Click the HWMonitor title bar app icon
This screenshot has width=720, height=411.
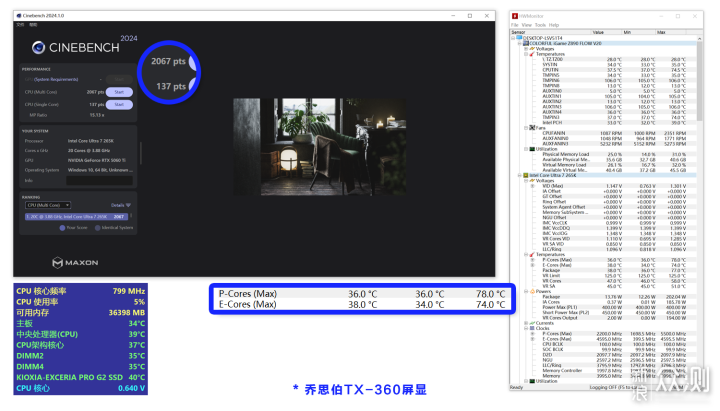tap(515, 16)
